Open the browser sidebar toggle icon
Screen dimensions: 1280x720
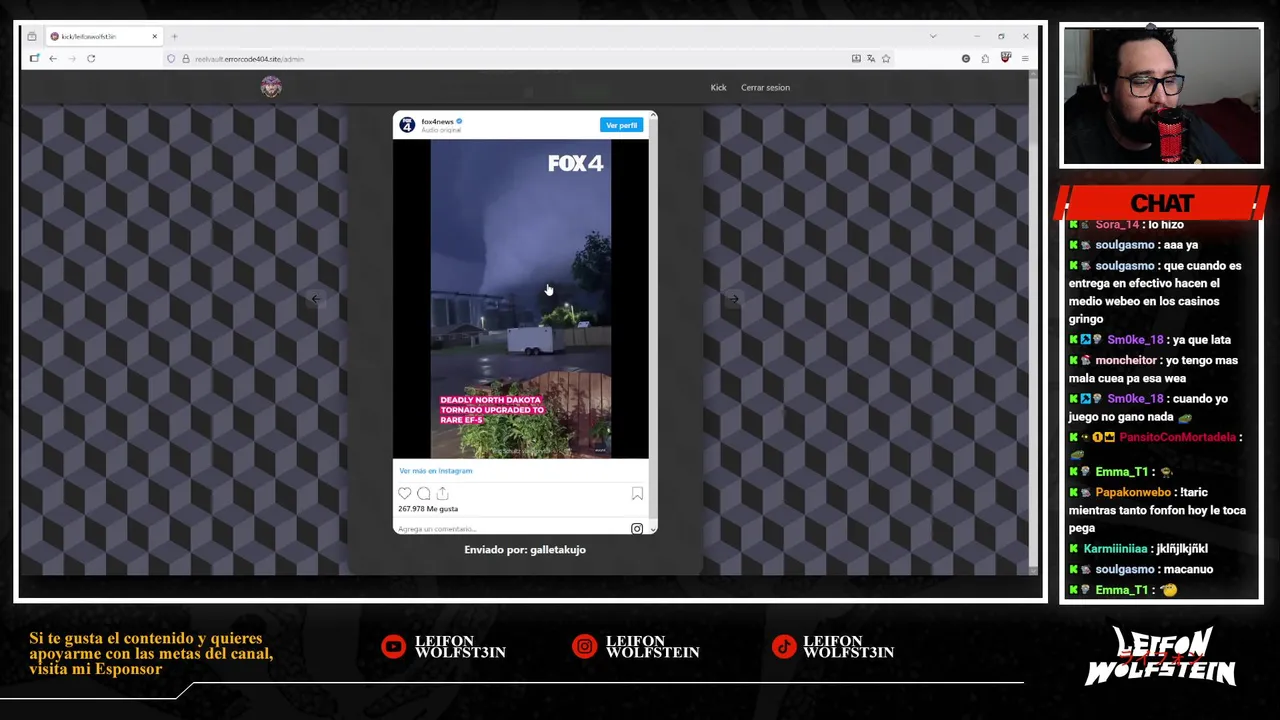click(x=34, y=59)
